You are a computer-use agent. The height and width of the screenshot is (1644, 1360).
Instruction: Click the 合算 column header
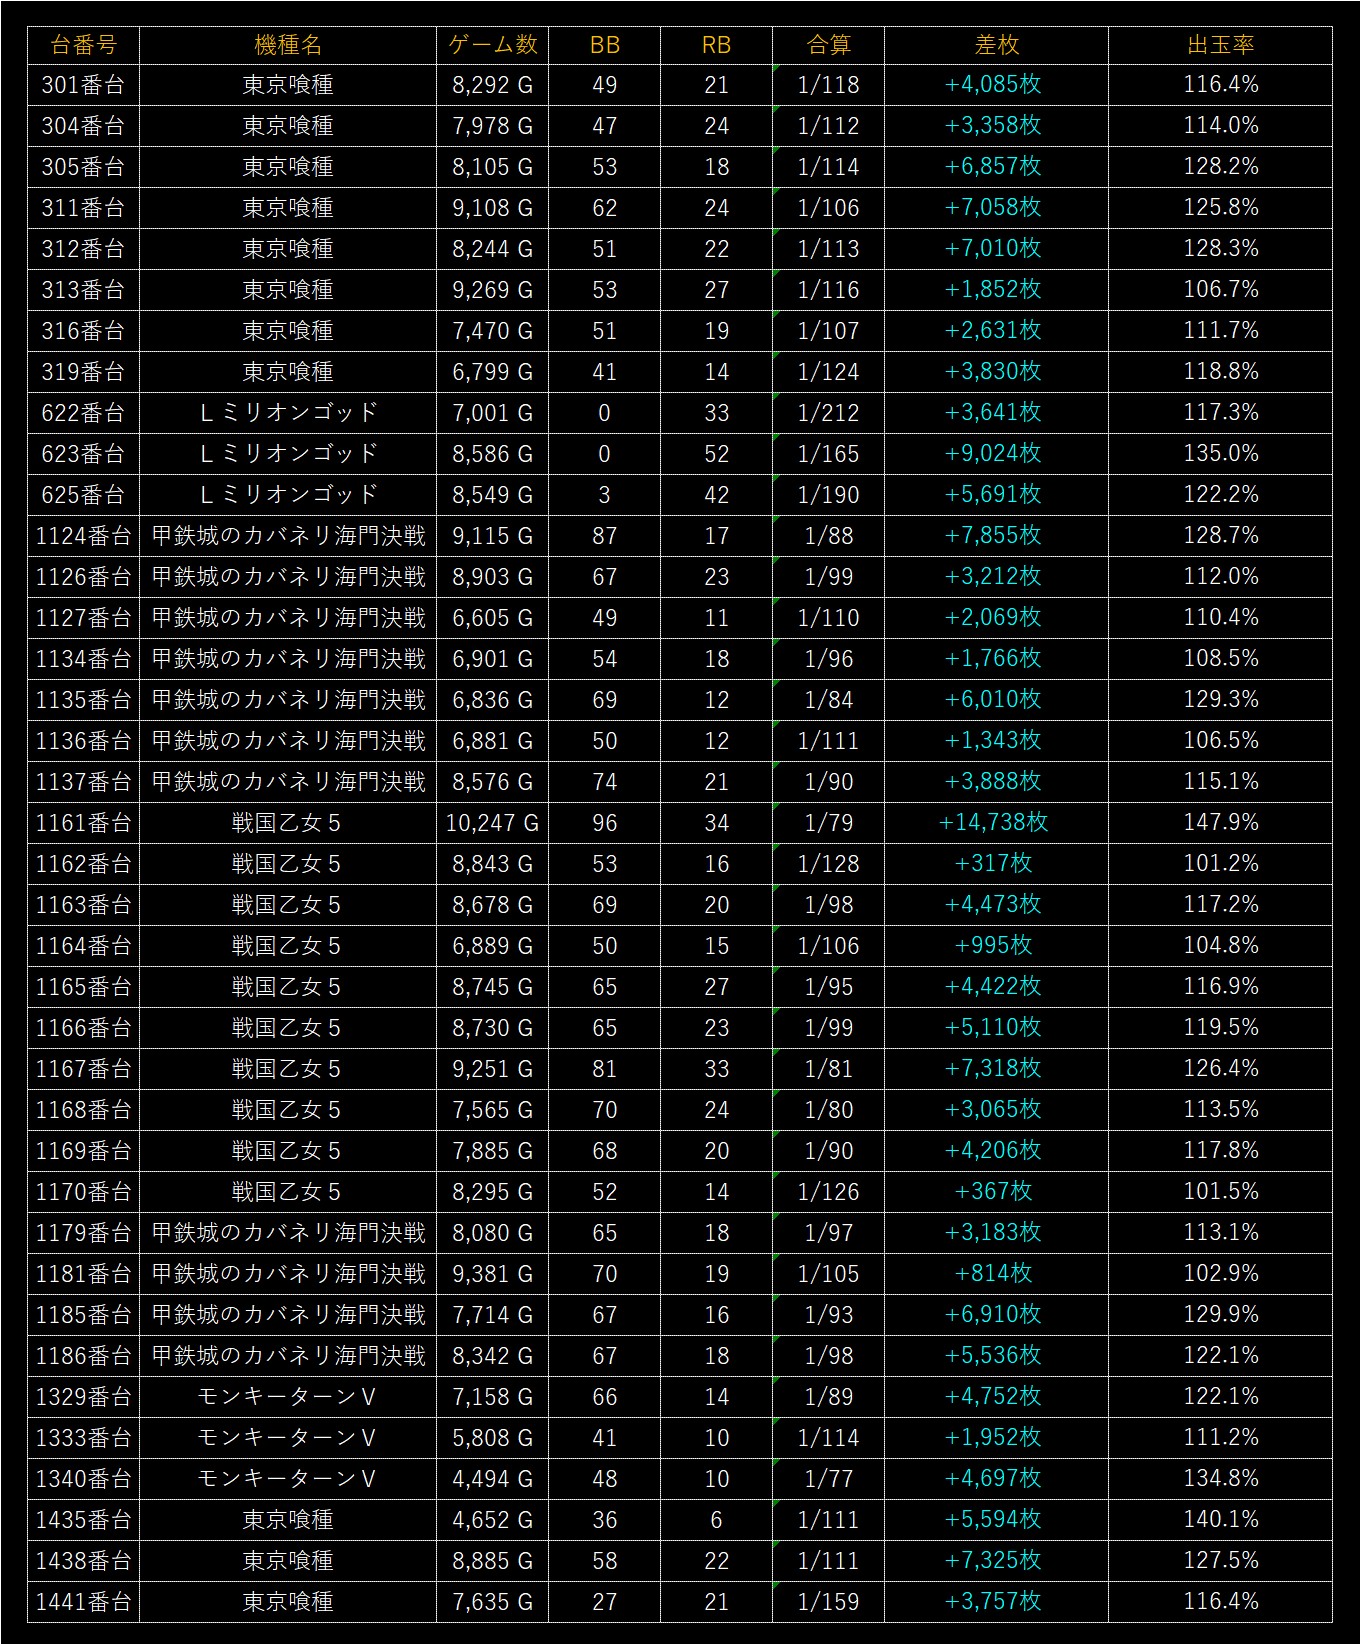click(828, 45)
